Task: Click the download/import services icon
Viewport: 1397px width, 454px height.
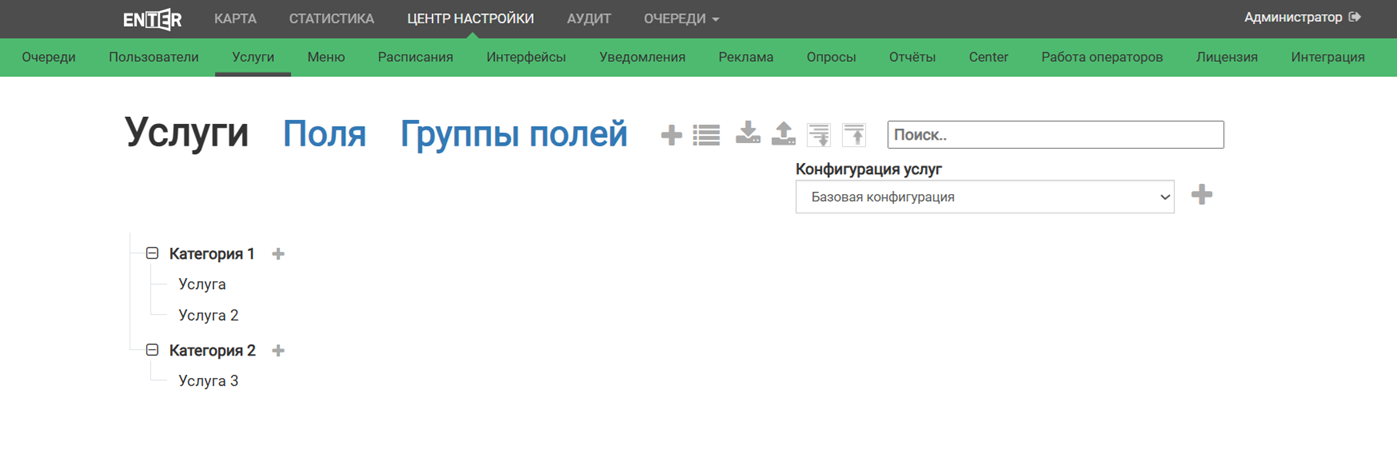Action: click(748, 134)
